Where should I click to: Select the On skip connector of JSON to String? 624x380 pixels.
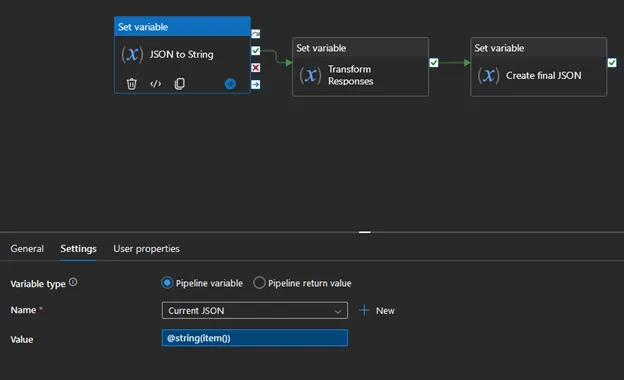point(255,34)
